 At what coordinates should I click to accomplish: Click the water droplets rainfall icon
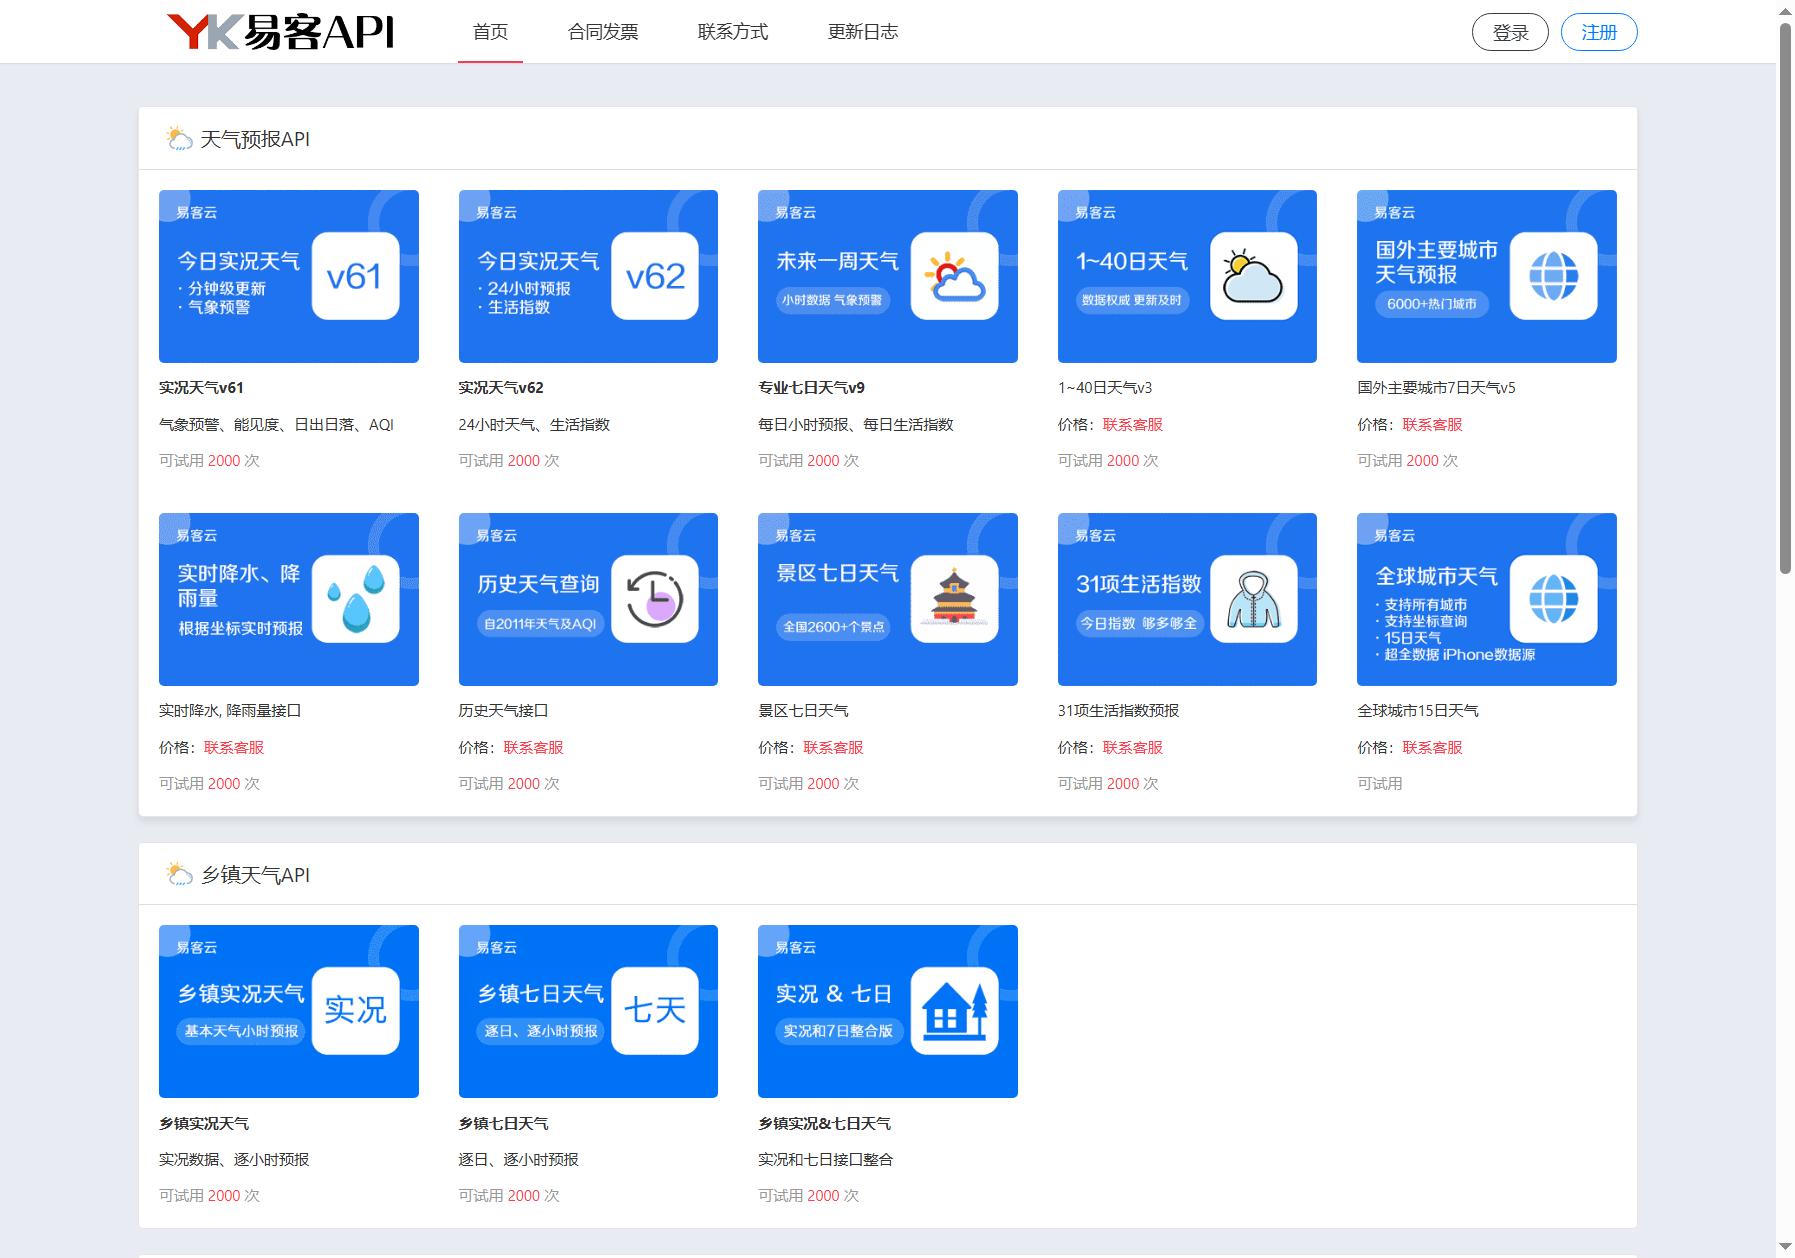point(355,599)
